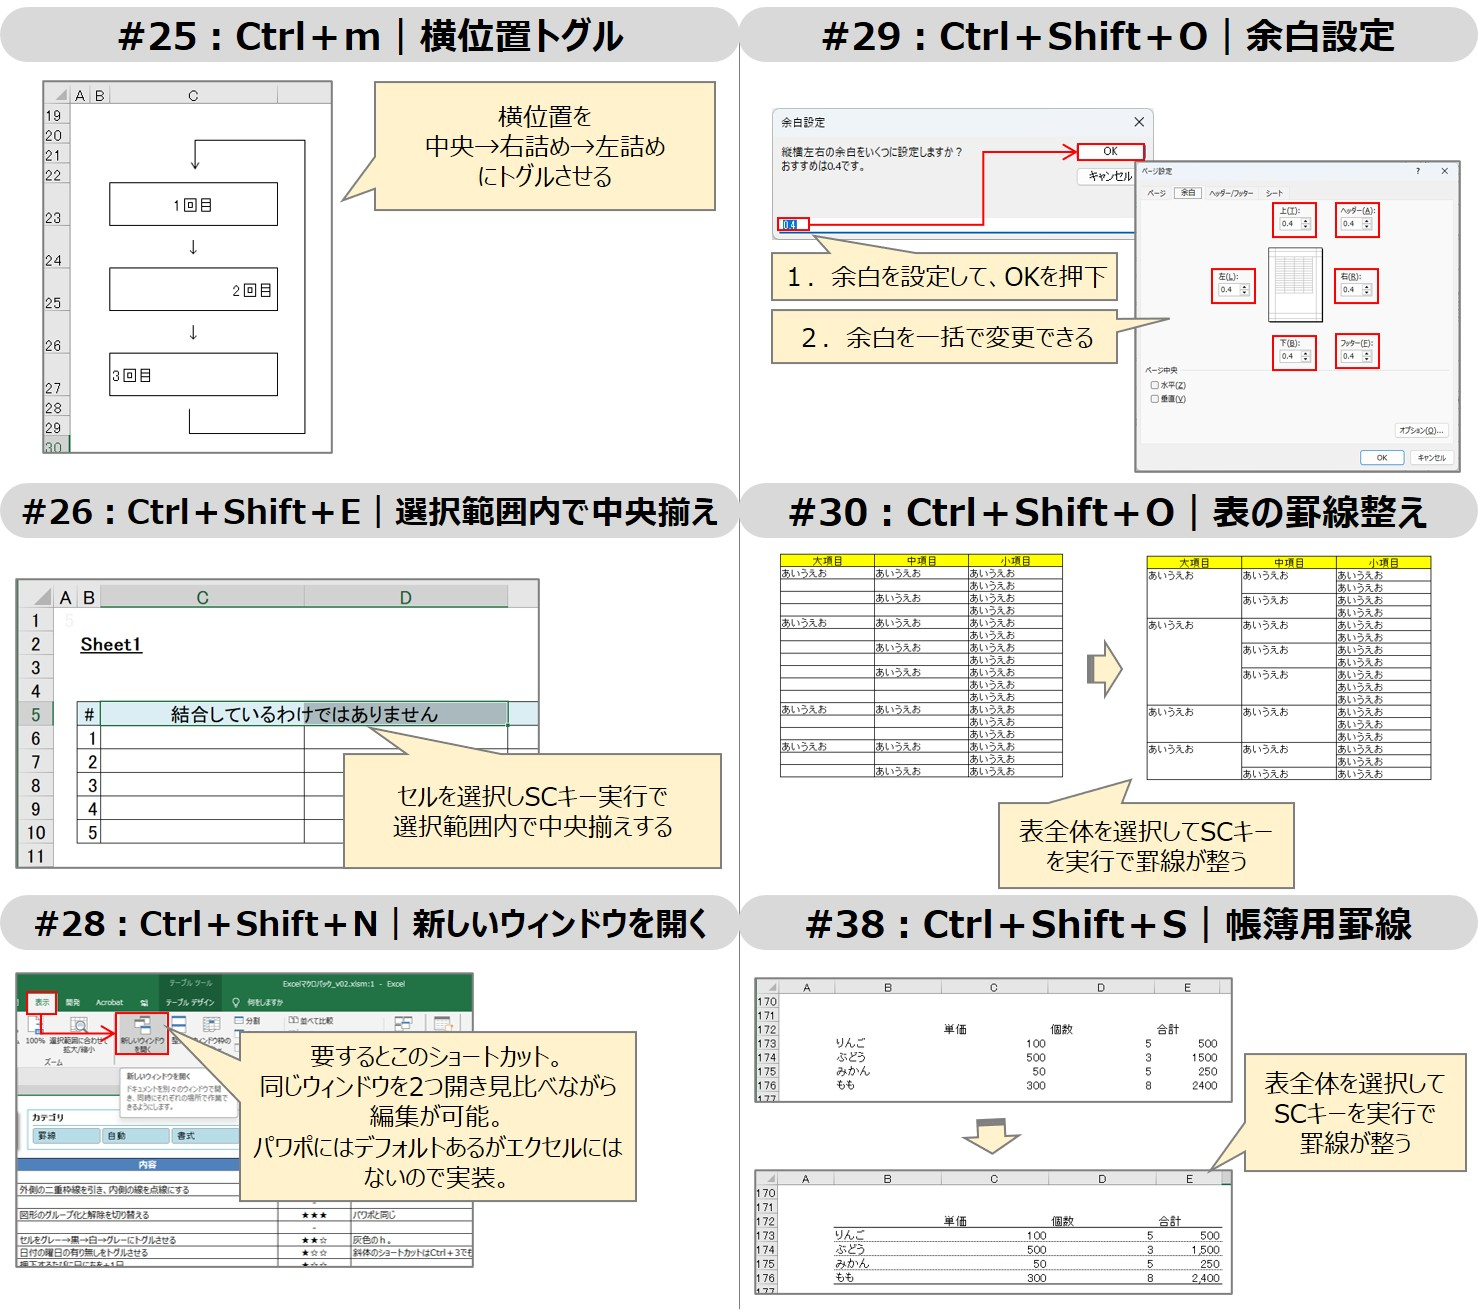Click キャンセル in the ページ設定 dialog
This screenshot has height=1310, width=1478.
(x=1431, y=458)
